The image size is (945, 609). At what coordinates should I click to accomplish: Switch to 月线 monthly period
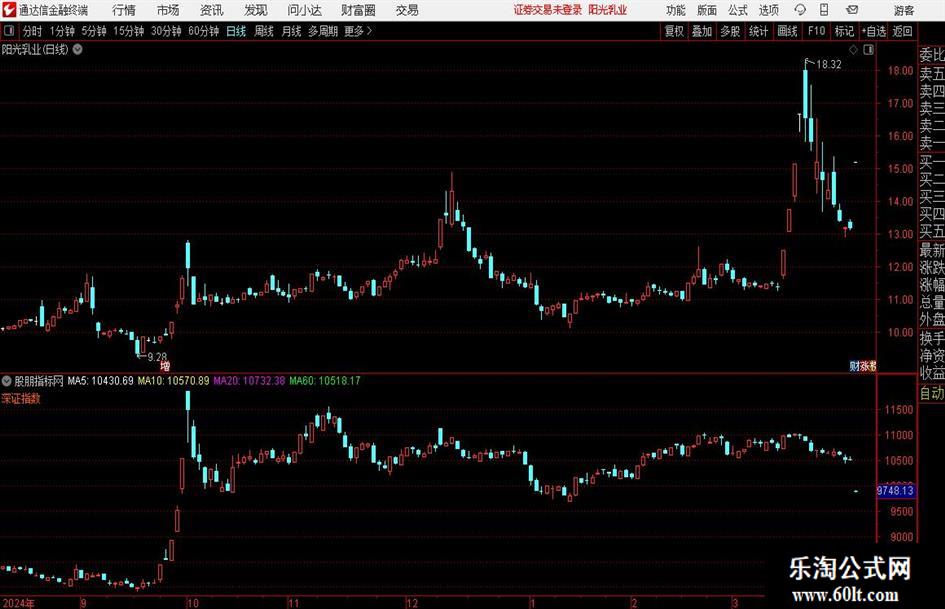[291, 31]
